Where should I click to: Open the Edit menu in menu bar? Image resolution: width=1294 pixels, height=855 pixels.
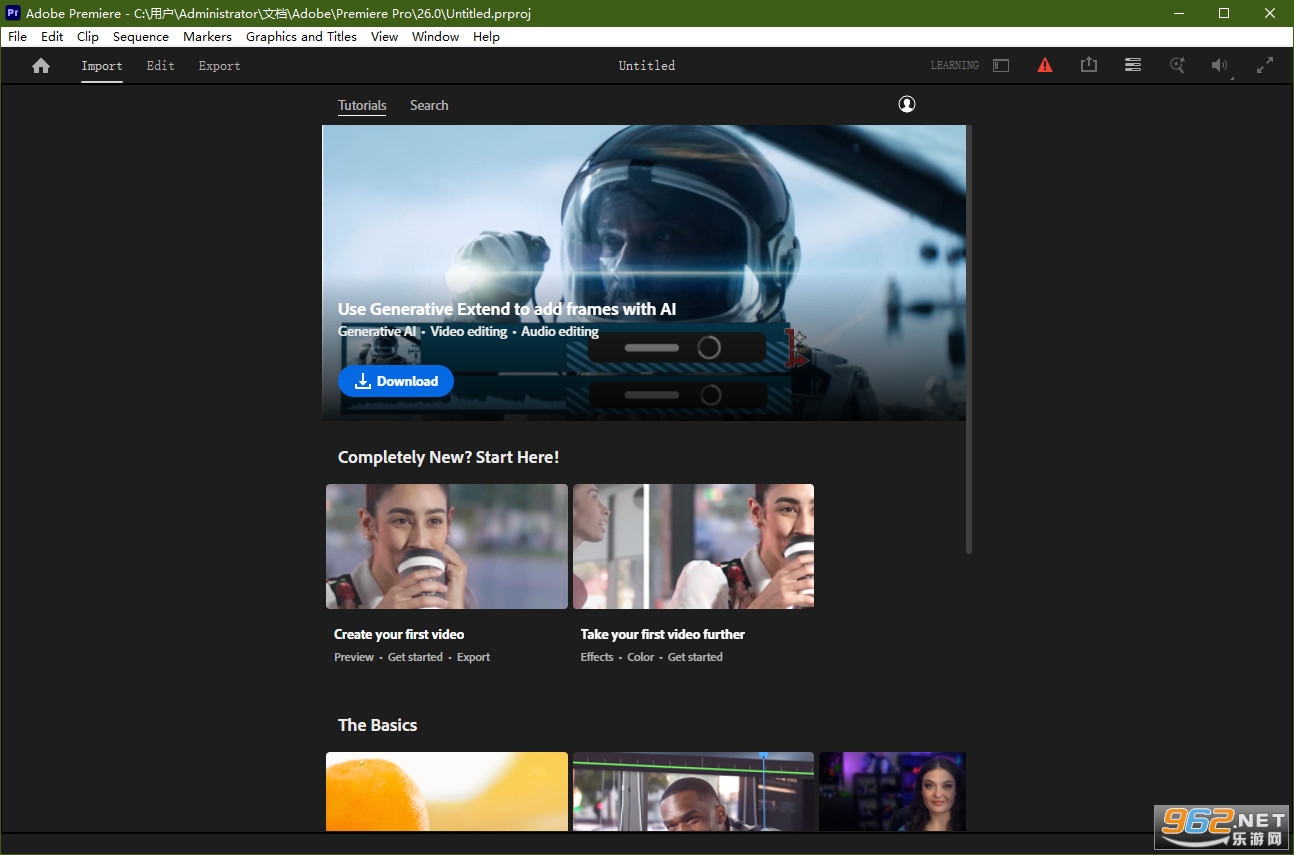(x=52, y=36)
